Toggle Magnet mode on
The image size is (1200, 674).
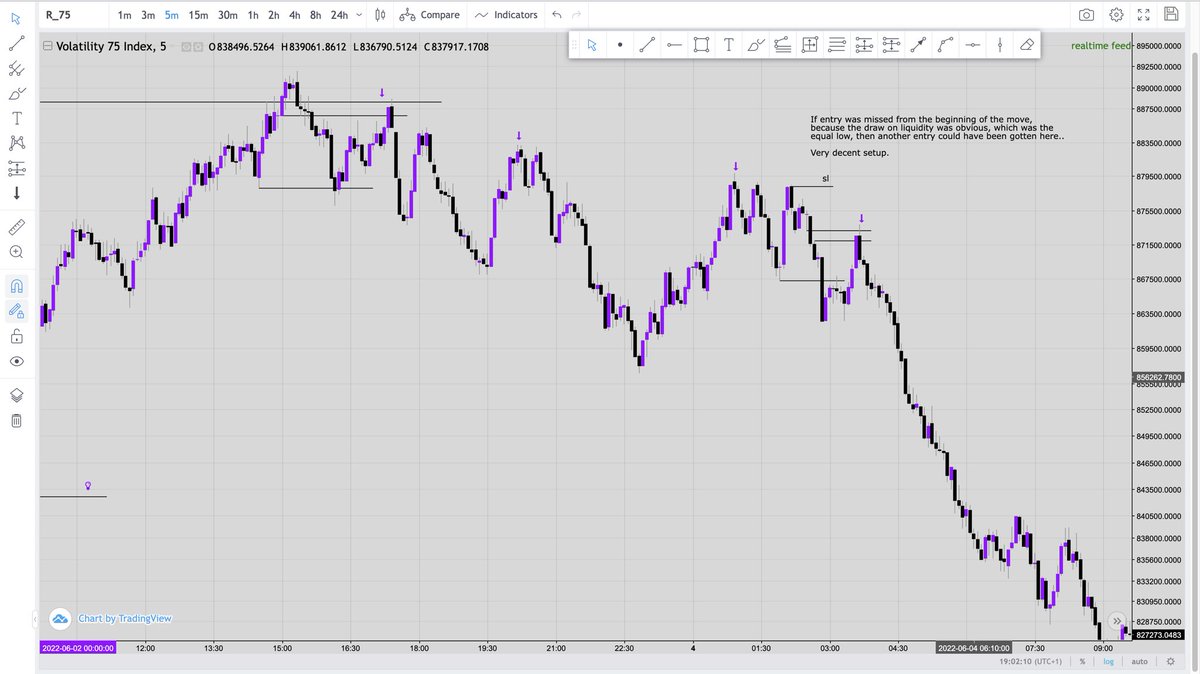(x=16, y=285)
